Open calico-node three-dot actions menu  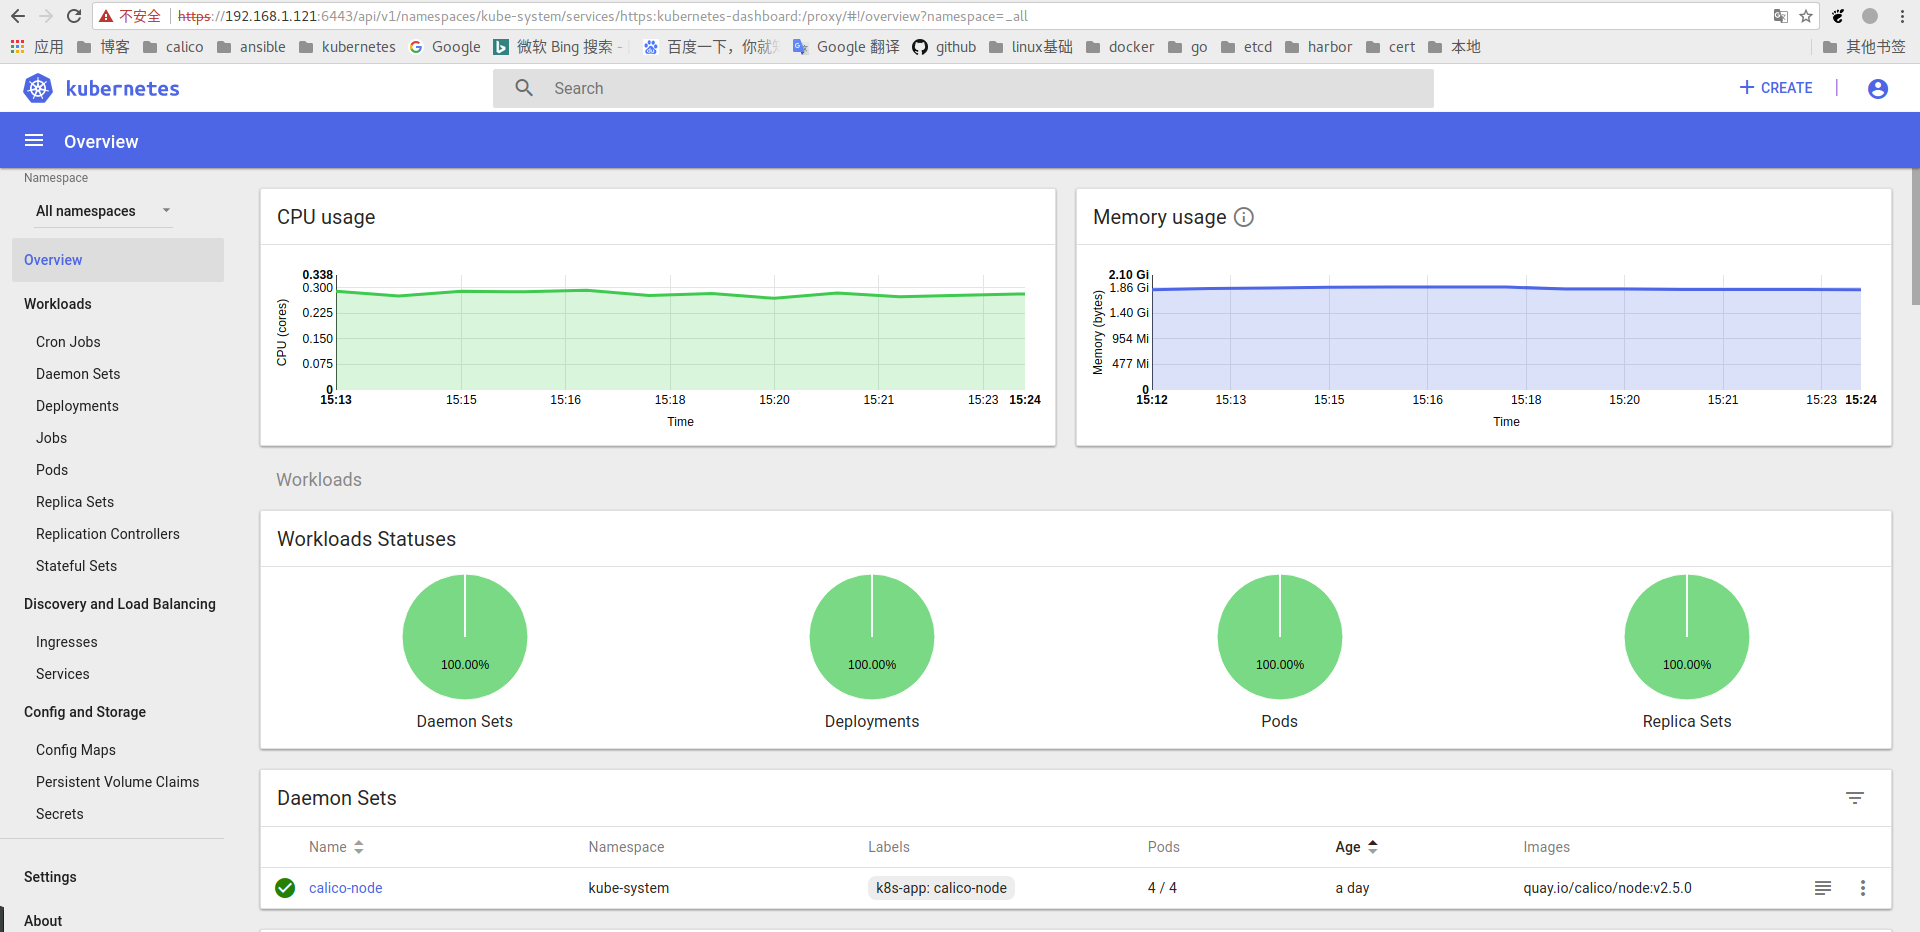click(1863, 888)
